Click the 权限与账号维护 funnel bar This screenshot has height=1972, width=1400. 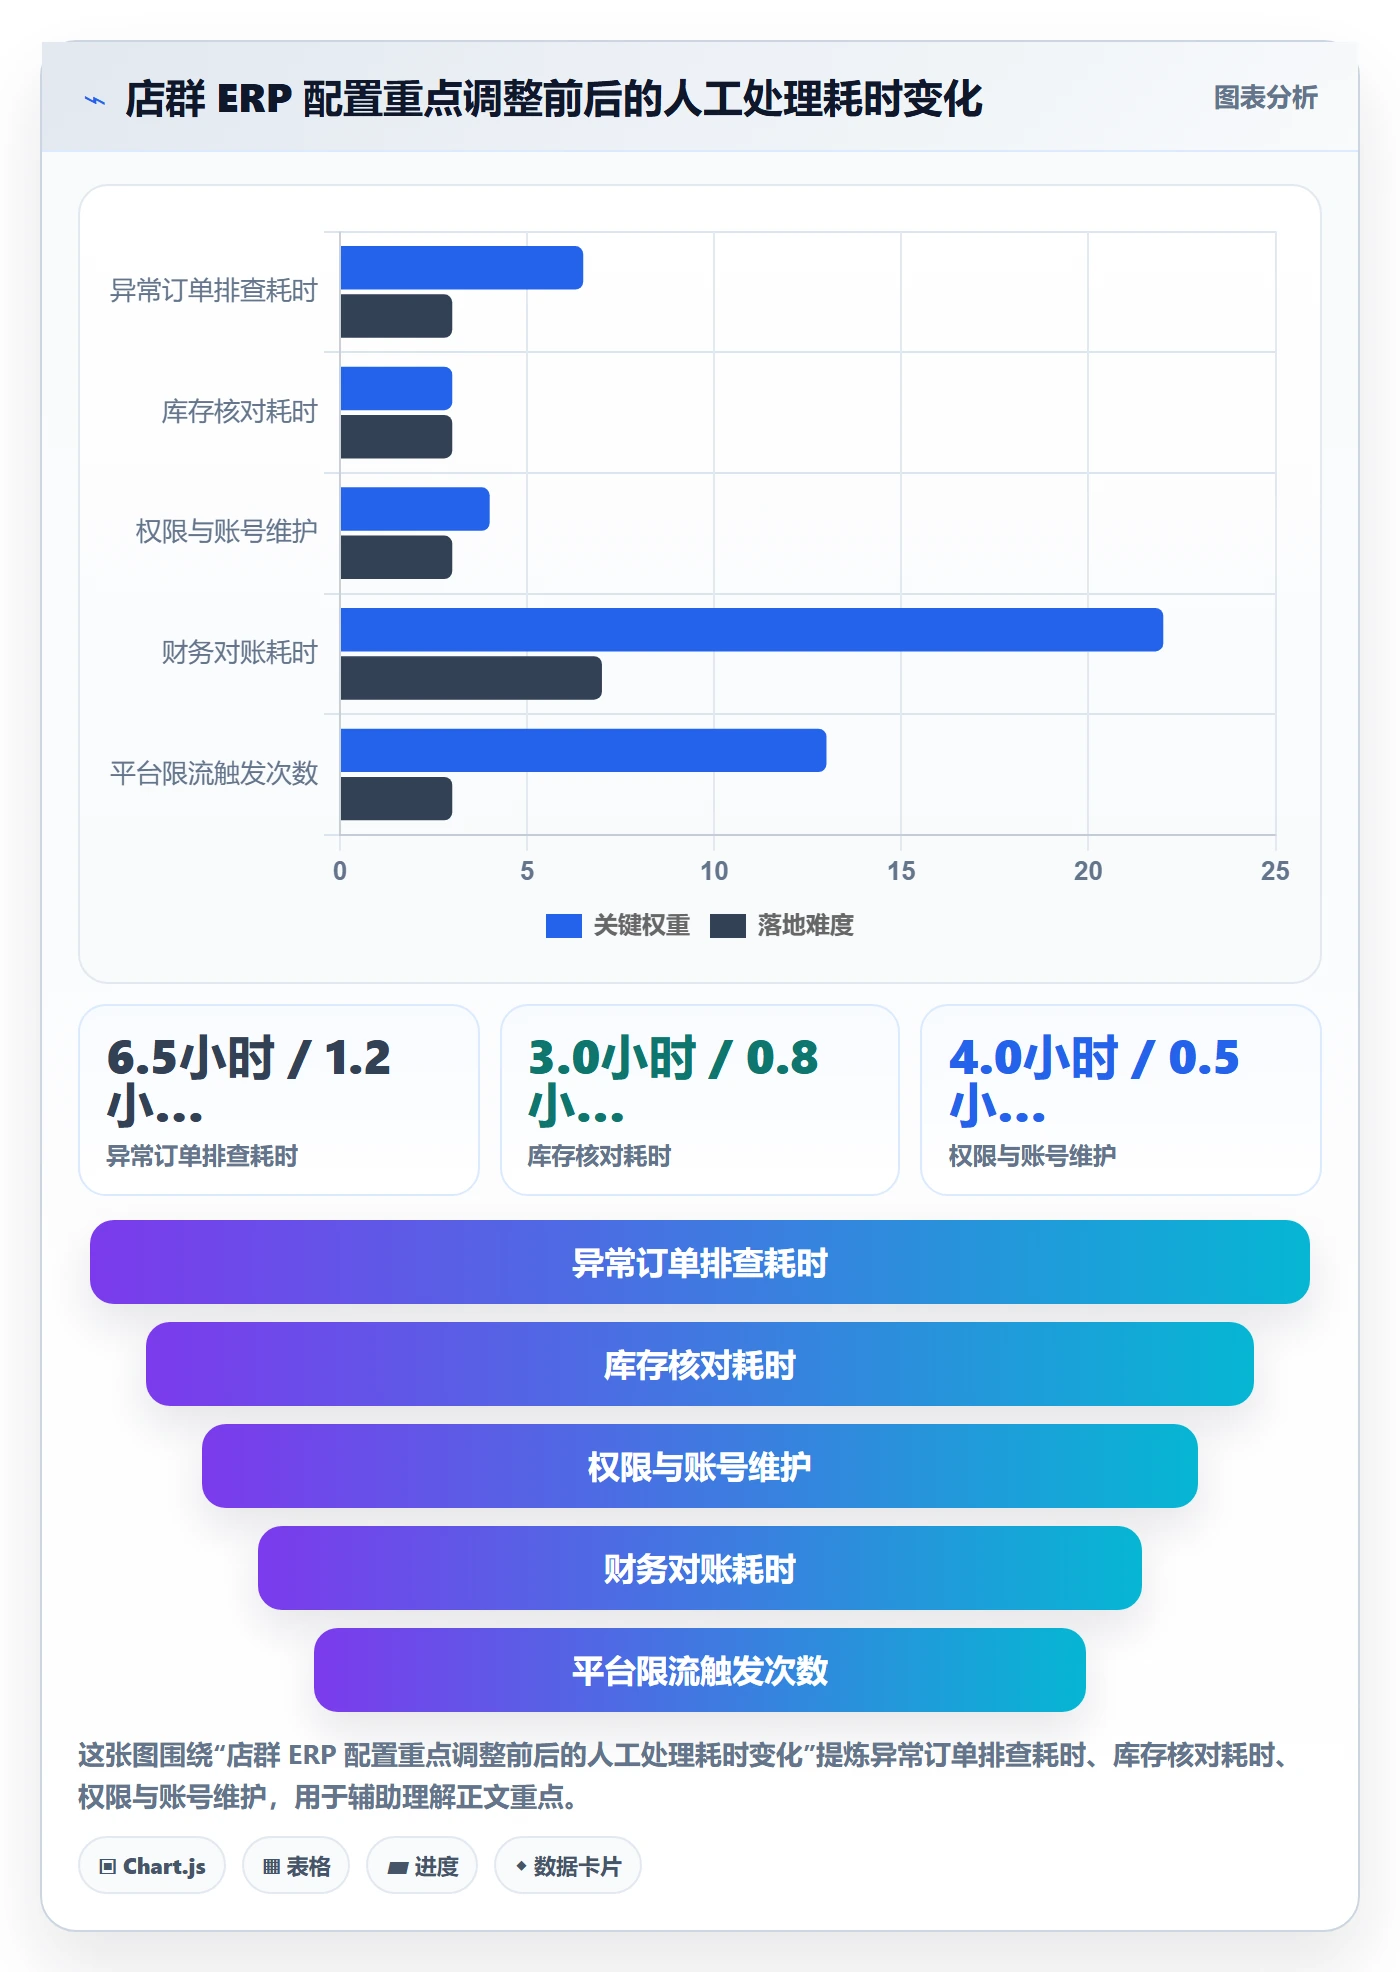pos(700,1466)
